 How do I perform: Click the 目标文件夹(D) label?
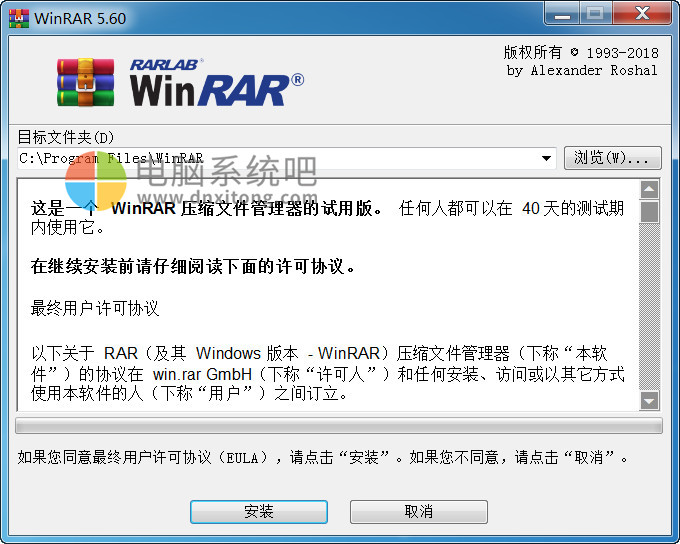65,137
